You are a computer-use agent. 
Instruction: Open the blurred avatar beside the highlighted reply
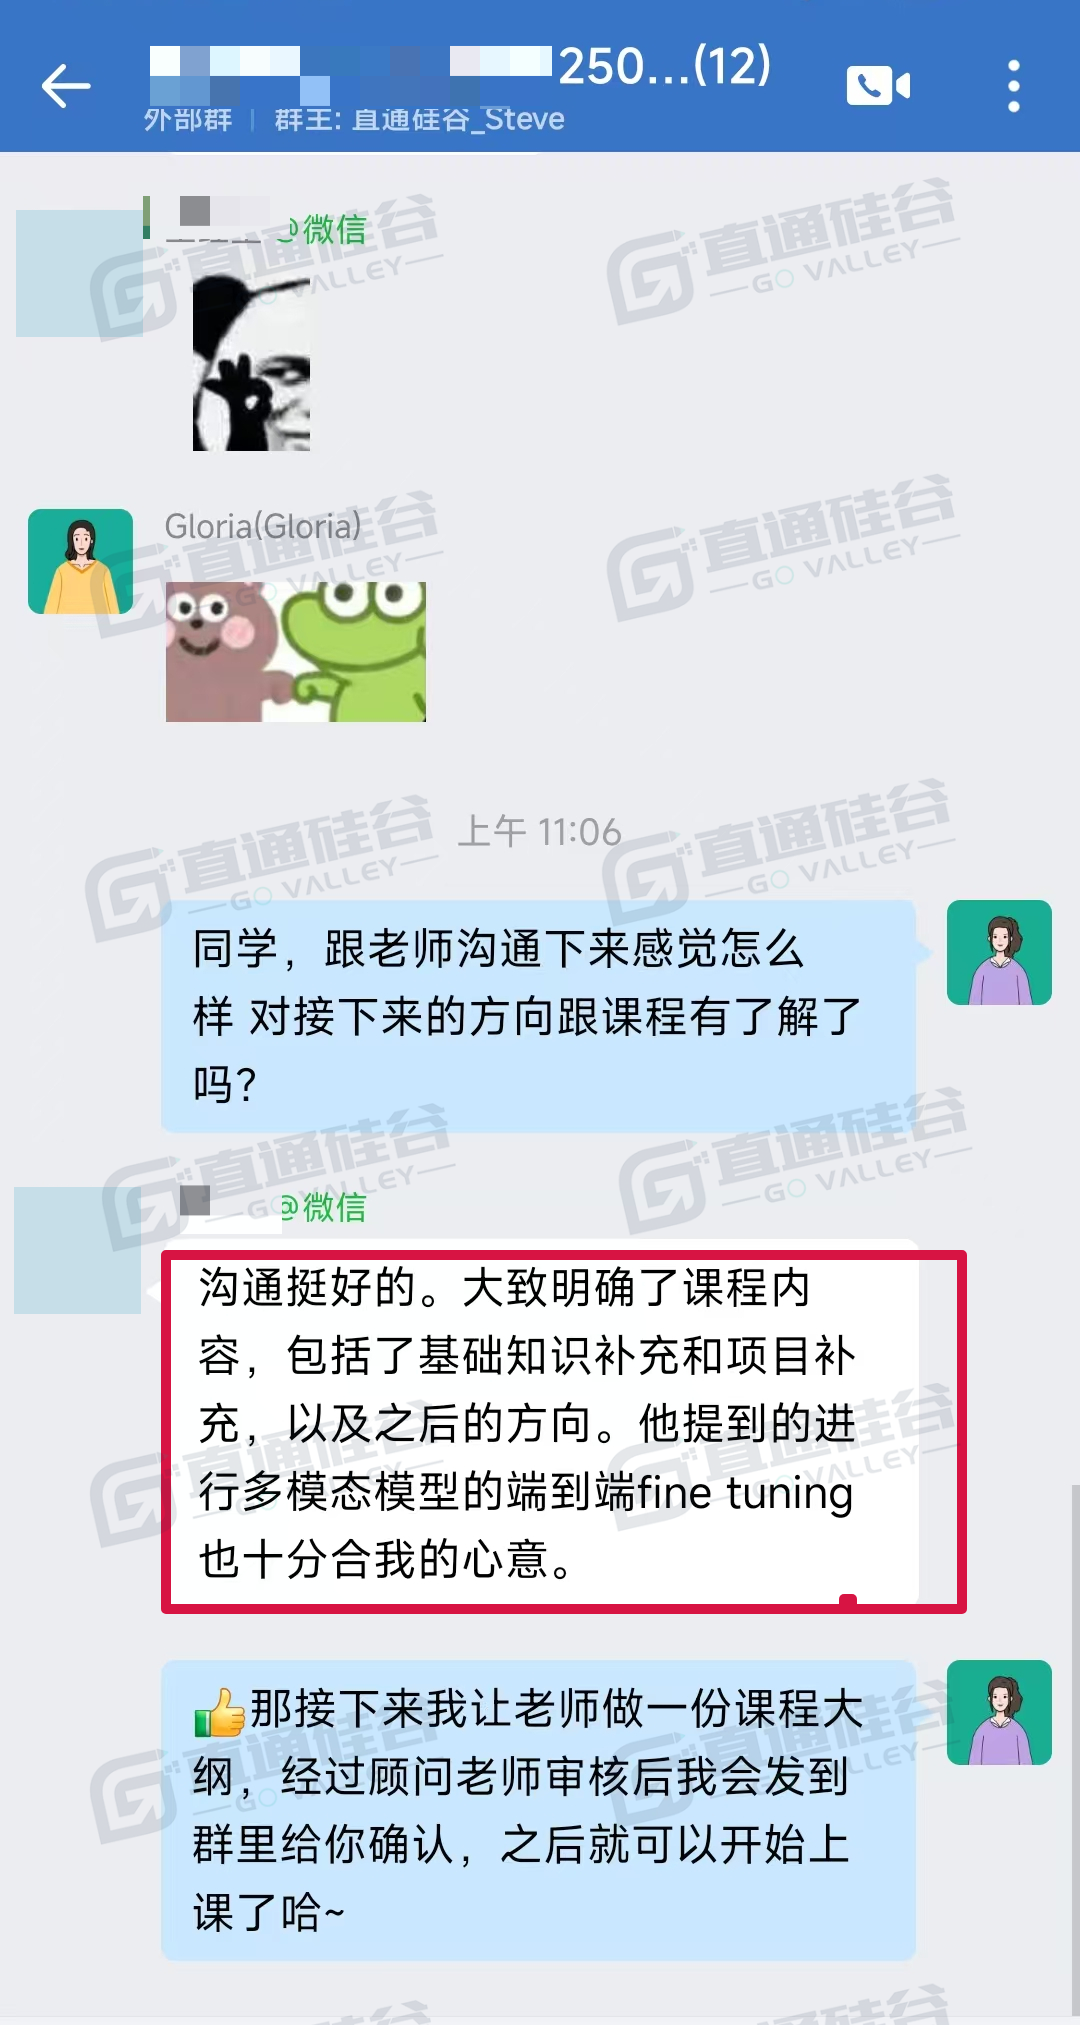pos(77,1250)
